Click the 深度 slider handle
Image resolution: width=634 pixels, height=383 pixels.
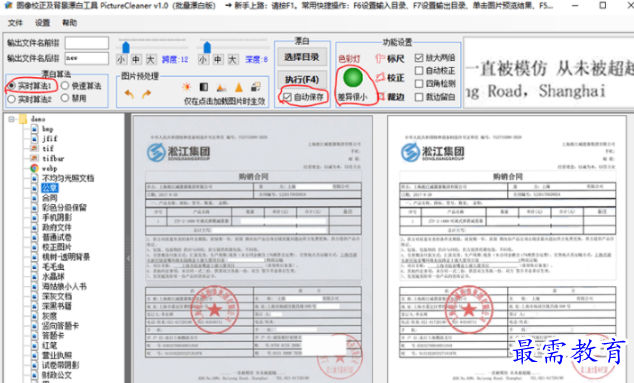click(x=207, y=47)
